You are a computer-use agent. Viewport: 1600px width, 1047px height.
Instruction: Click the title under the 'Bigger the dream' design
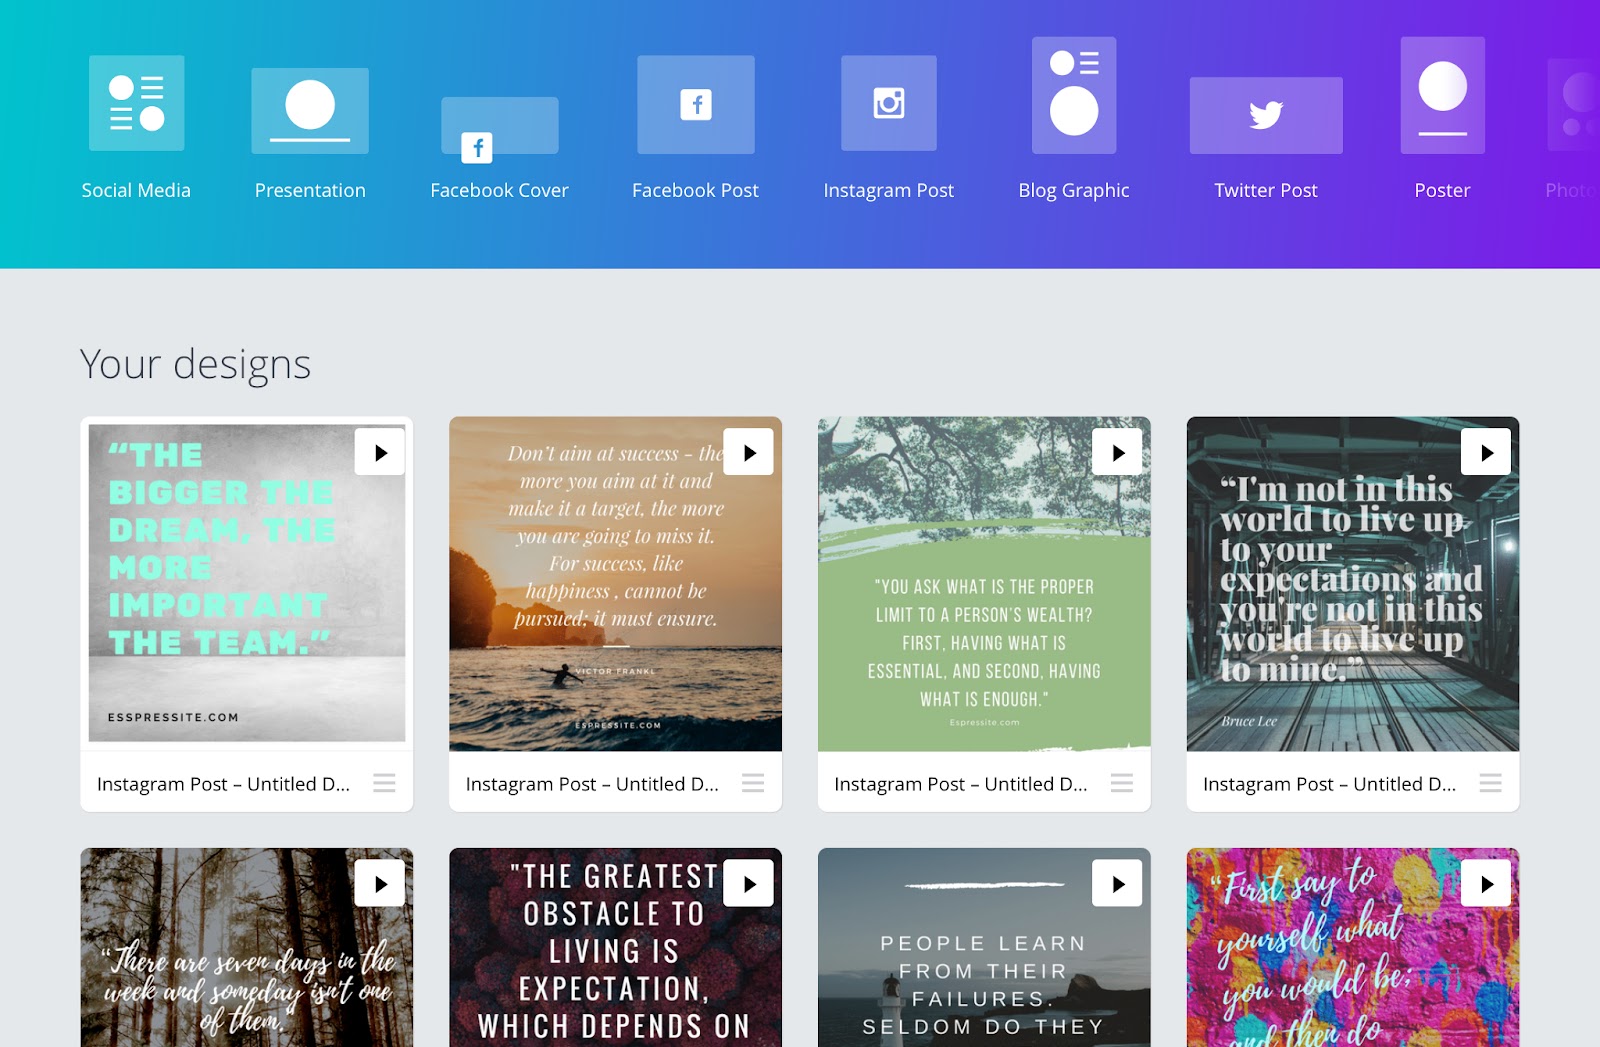click(223, 784)
